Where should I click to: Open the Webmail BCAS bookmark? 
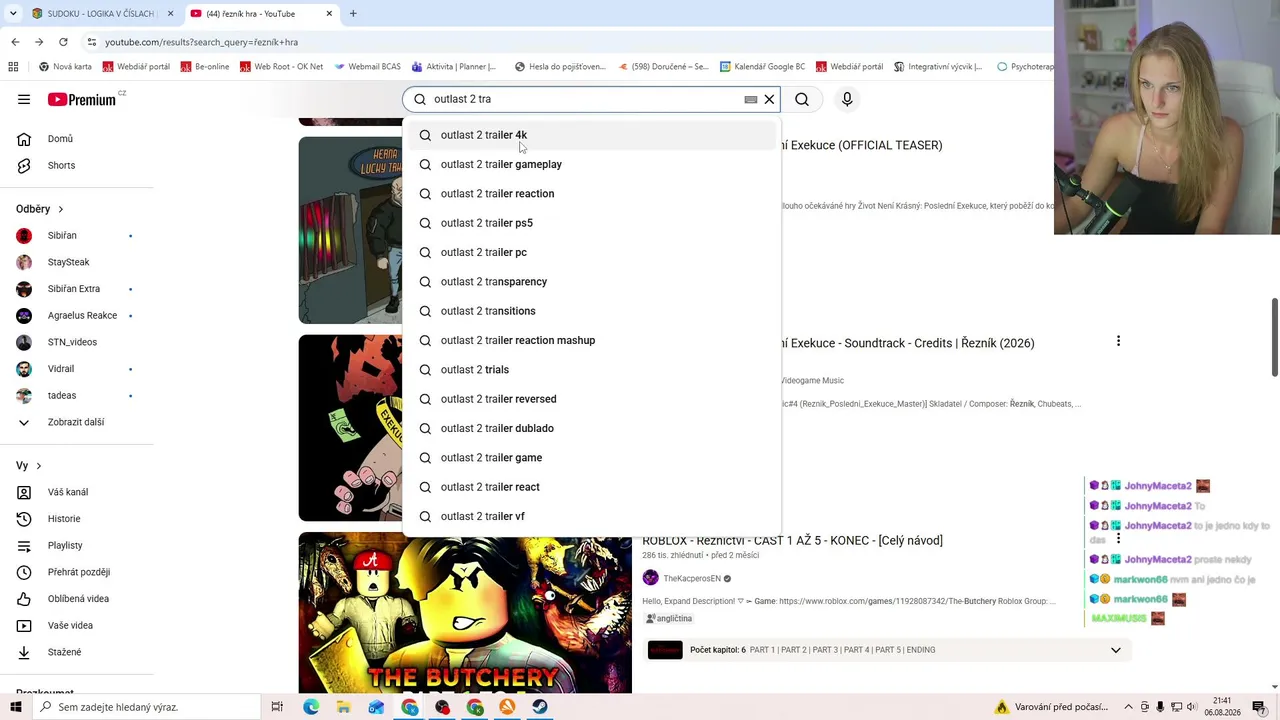pos(367,67)
